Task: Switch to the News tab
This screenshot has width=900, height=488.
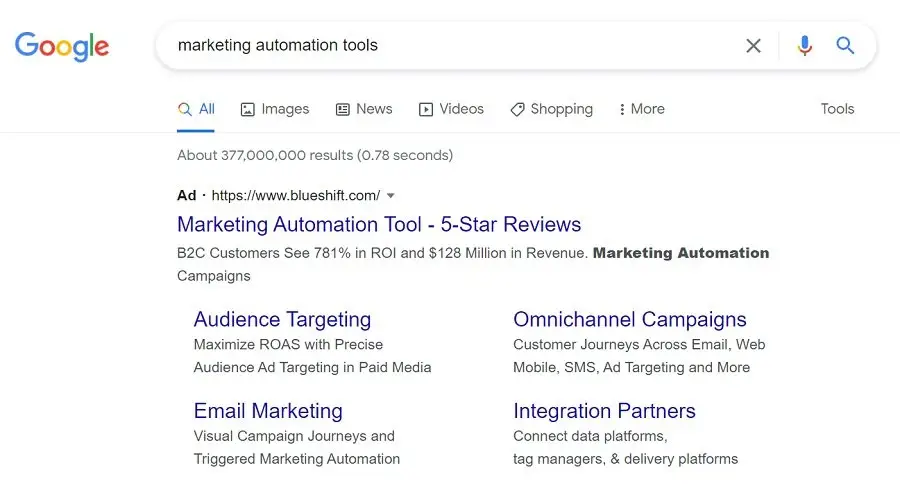Action: pyautogui.click(x=364, y=109)
